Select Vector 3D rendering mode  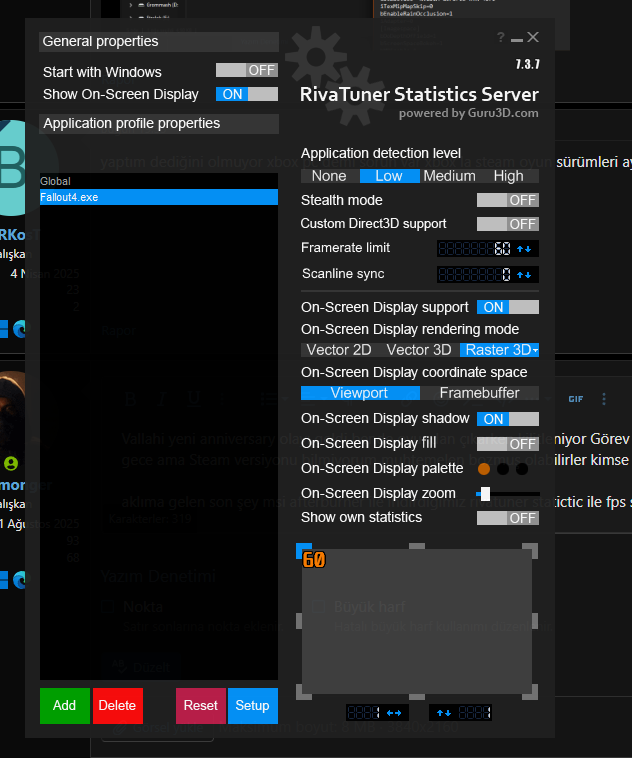(419, 350)
